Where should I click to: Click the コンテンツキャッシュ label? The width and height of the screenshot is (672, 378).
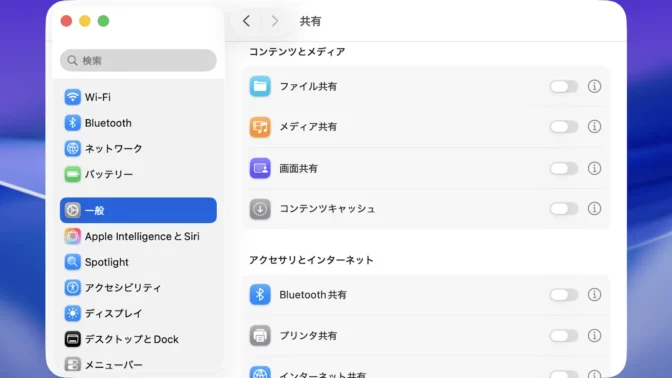tap(327, 209)
